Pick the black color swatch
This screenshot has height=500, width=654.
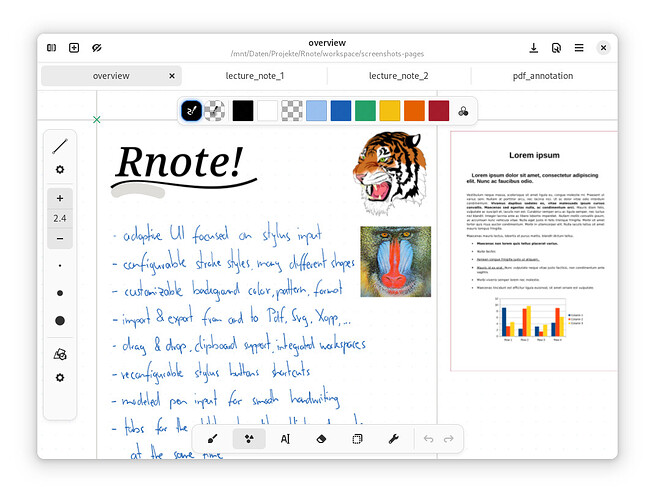click(x=243, y=111)
